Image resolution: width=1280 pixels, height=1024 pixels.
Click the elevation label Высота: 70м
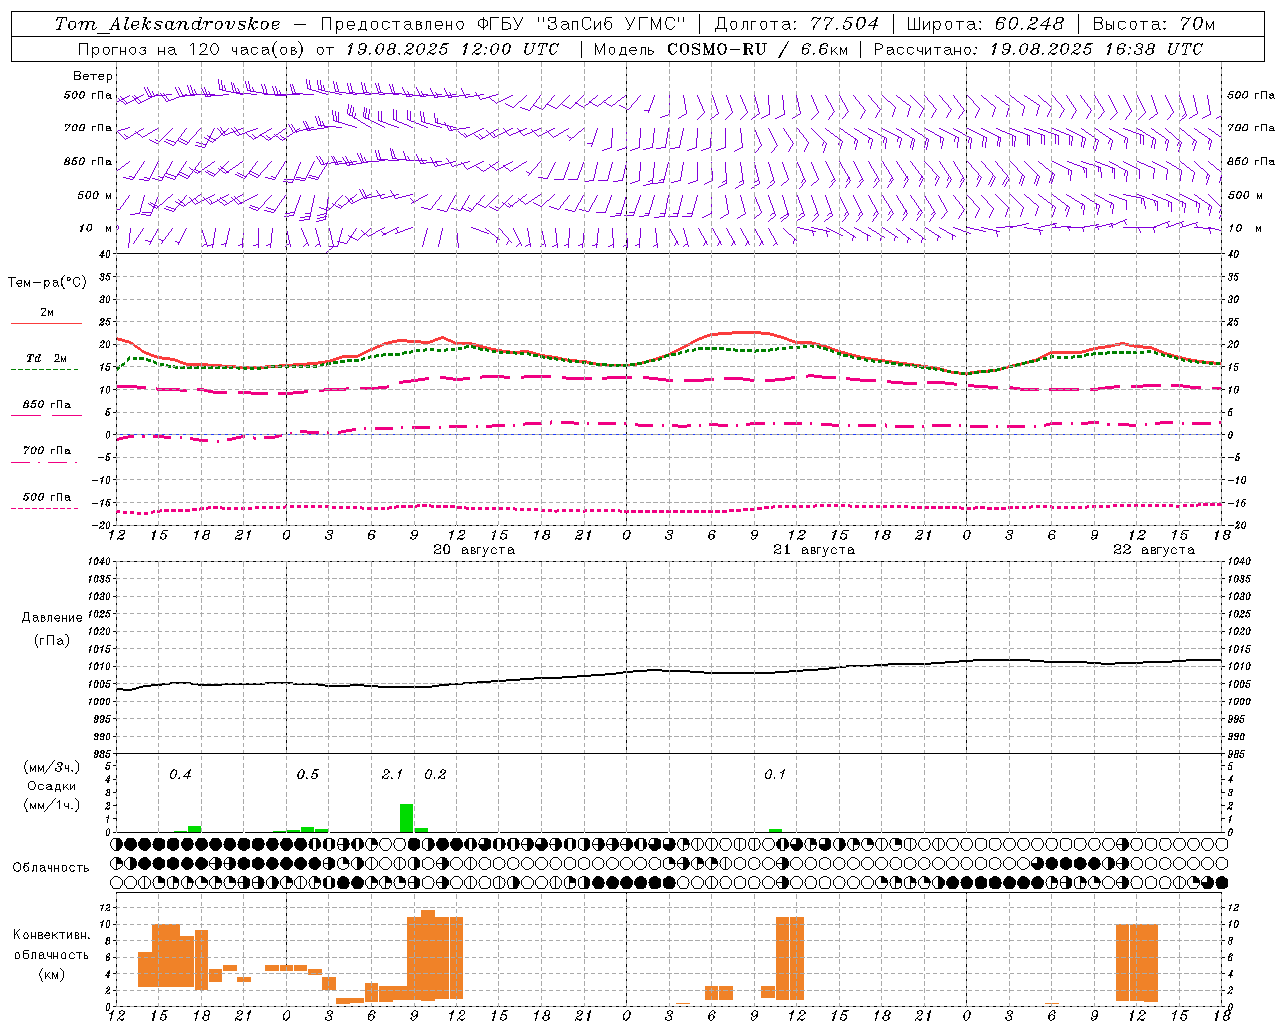(1154, 24)
